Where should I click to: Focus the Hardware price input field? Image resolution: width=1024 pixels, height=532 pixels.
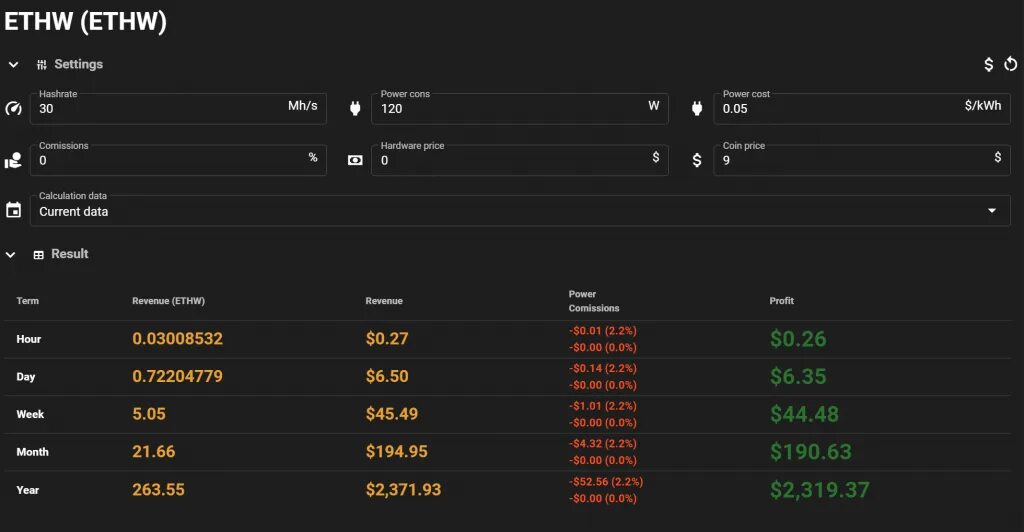click(520, 160)
